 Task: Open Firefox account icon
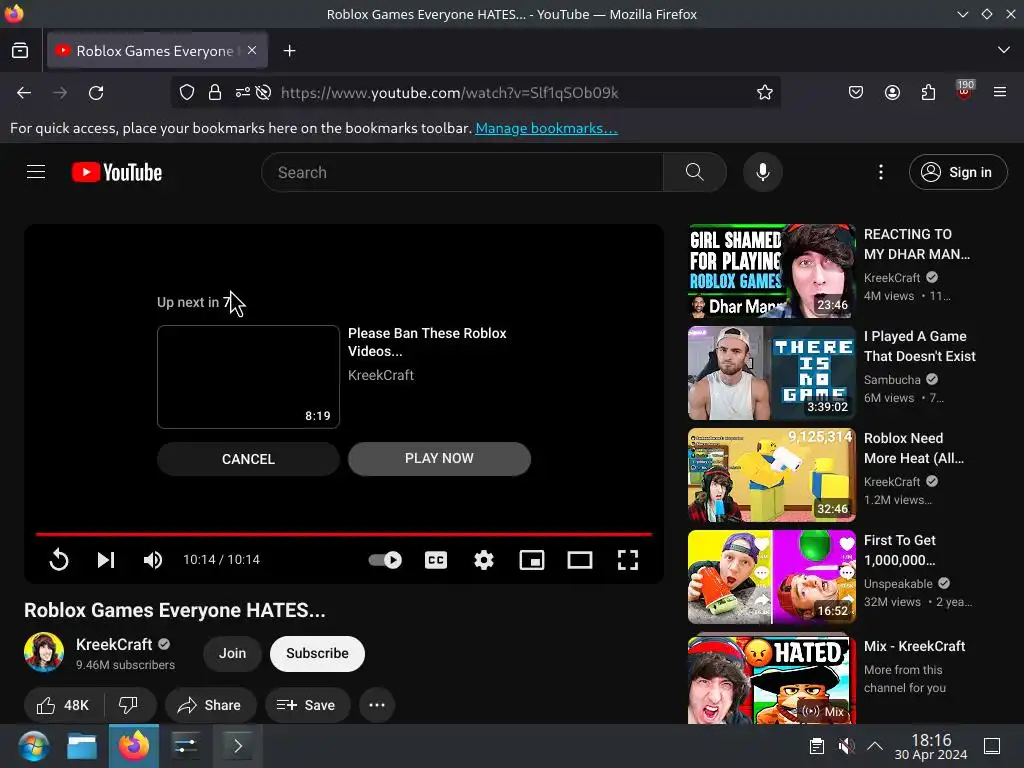point(892,93)
